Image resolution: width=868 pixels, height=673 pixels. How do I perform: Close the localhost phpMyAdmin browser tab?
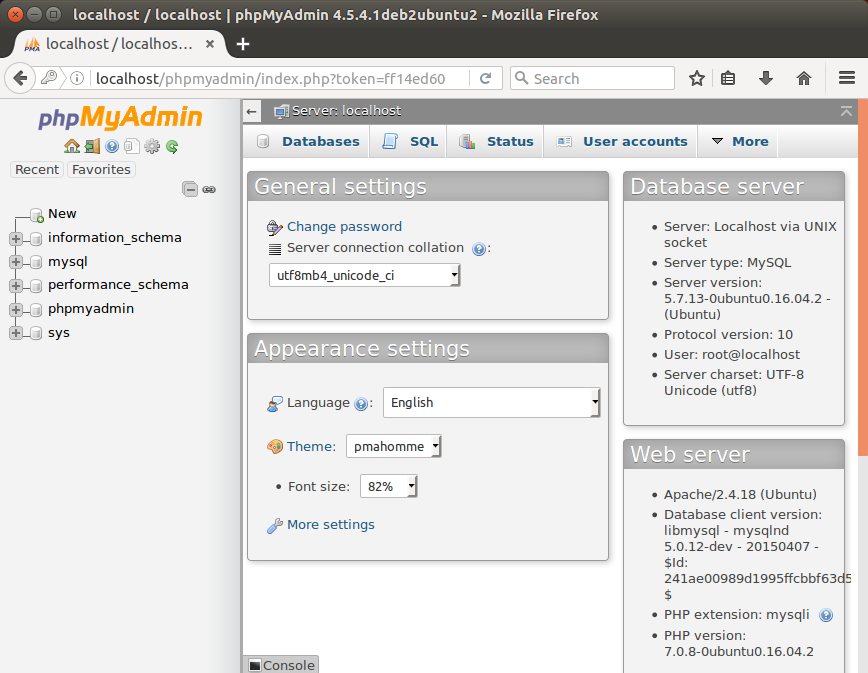pyautogui.click(x=210, y=44)
